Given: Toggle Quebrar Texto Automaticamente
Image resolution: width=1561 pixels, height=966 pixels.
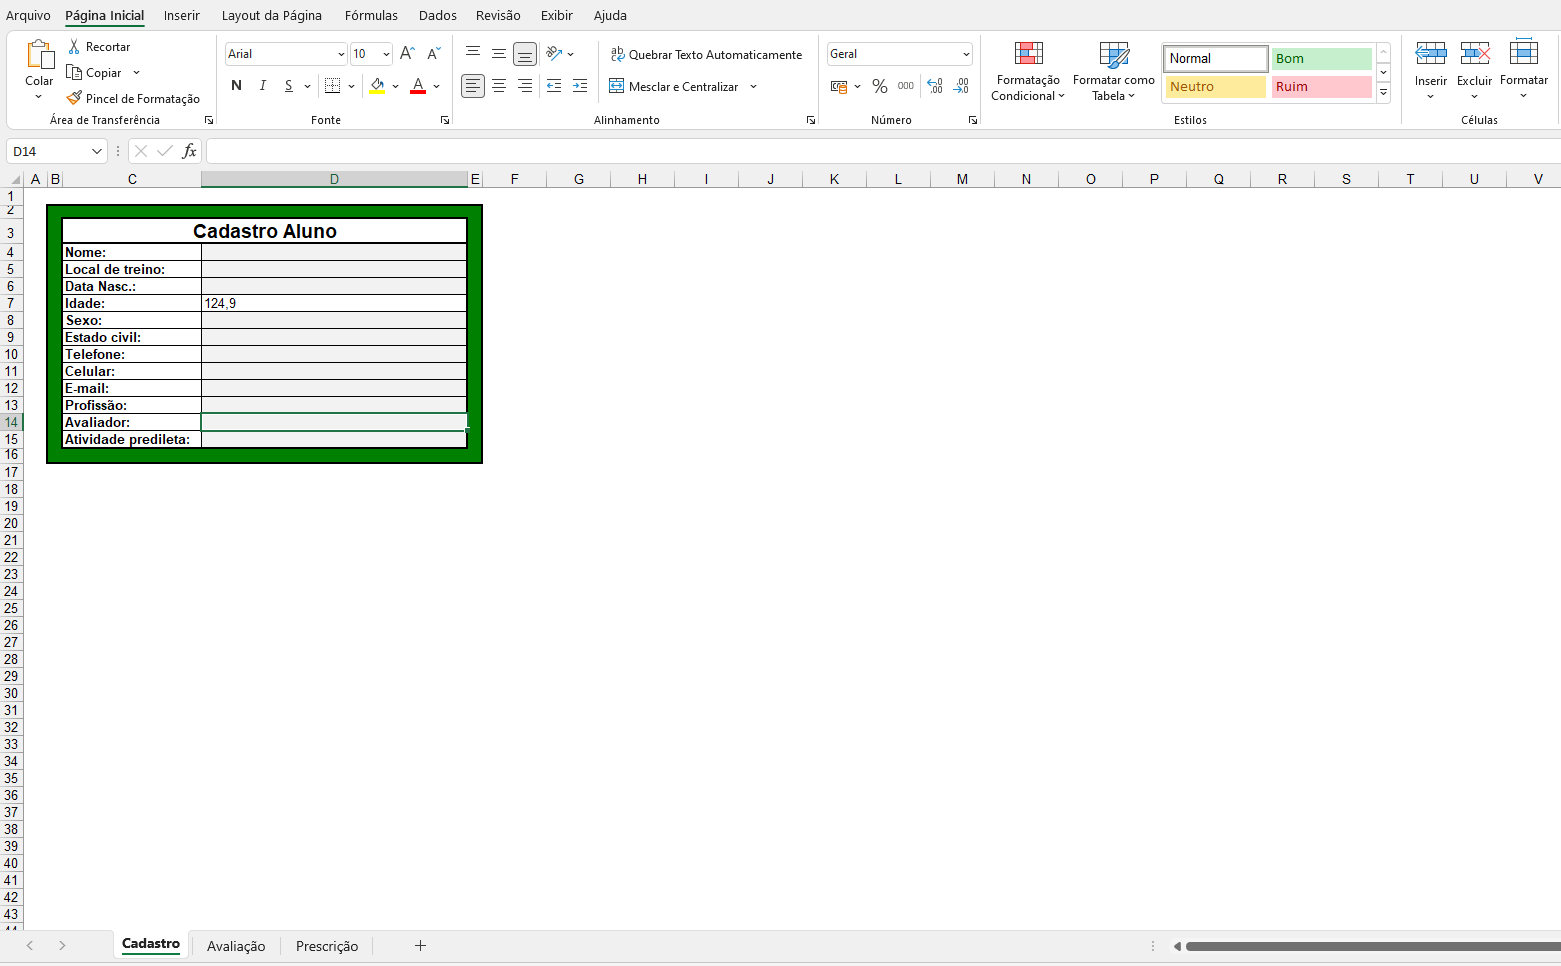Looking at the screenshot, I should (706, 55).
